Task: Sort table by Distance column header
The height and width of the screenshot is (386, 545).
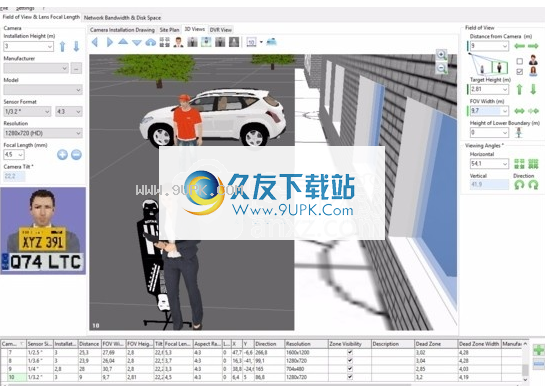Action: [x=89, y=344]
